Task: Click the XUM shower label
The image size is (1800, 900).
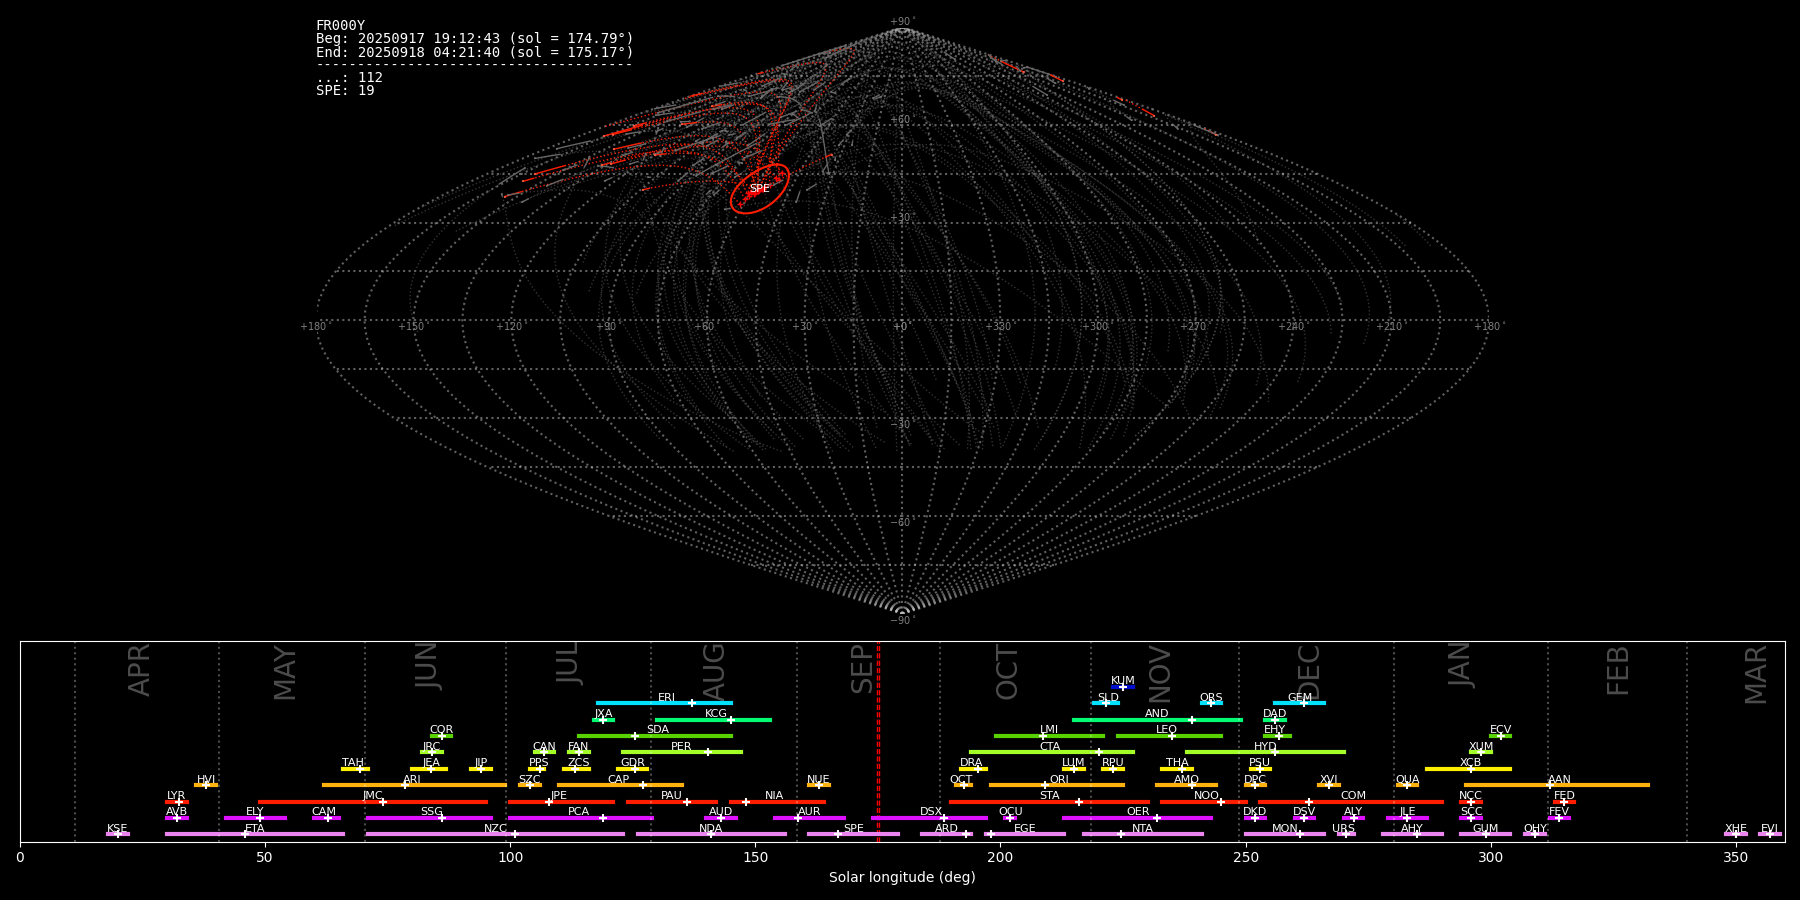Action: pos(1481,747)
